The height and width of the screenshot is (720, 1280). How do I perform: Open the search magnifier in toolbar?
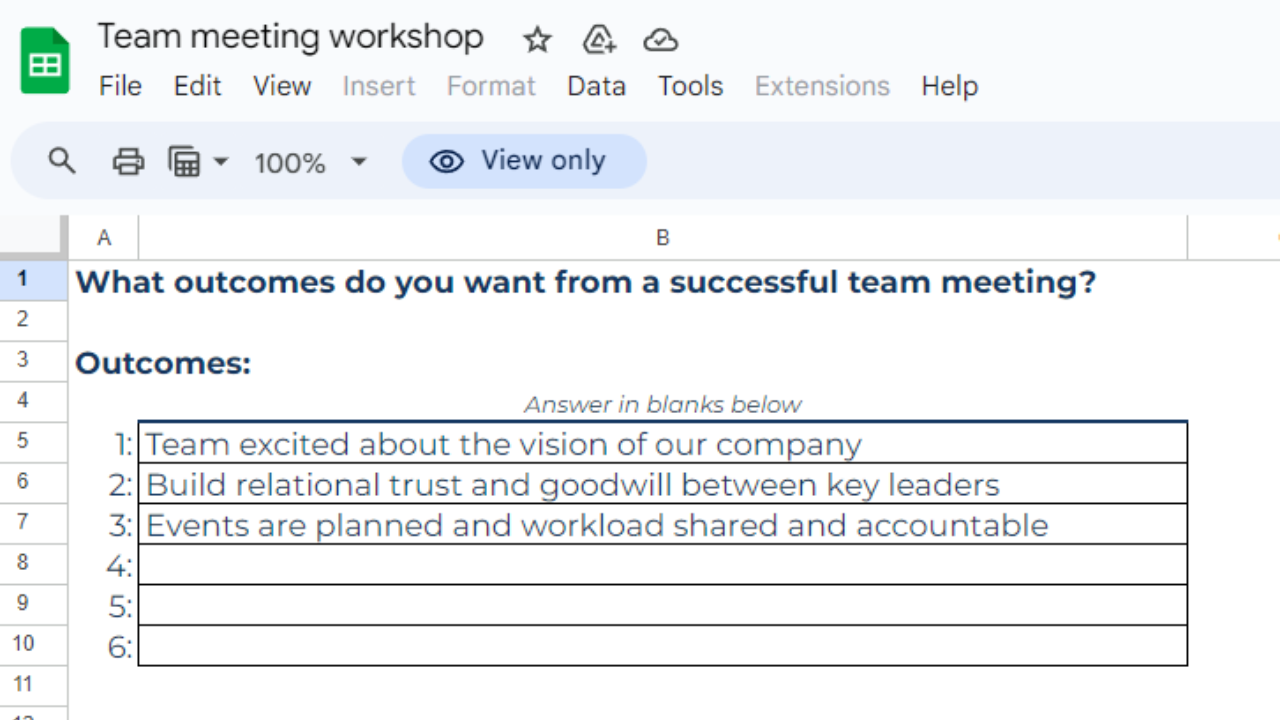(x=62, y=161)
